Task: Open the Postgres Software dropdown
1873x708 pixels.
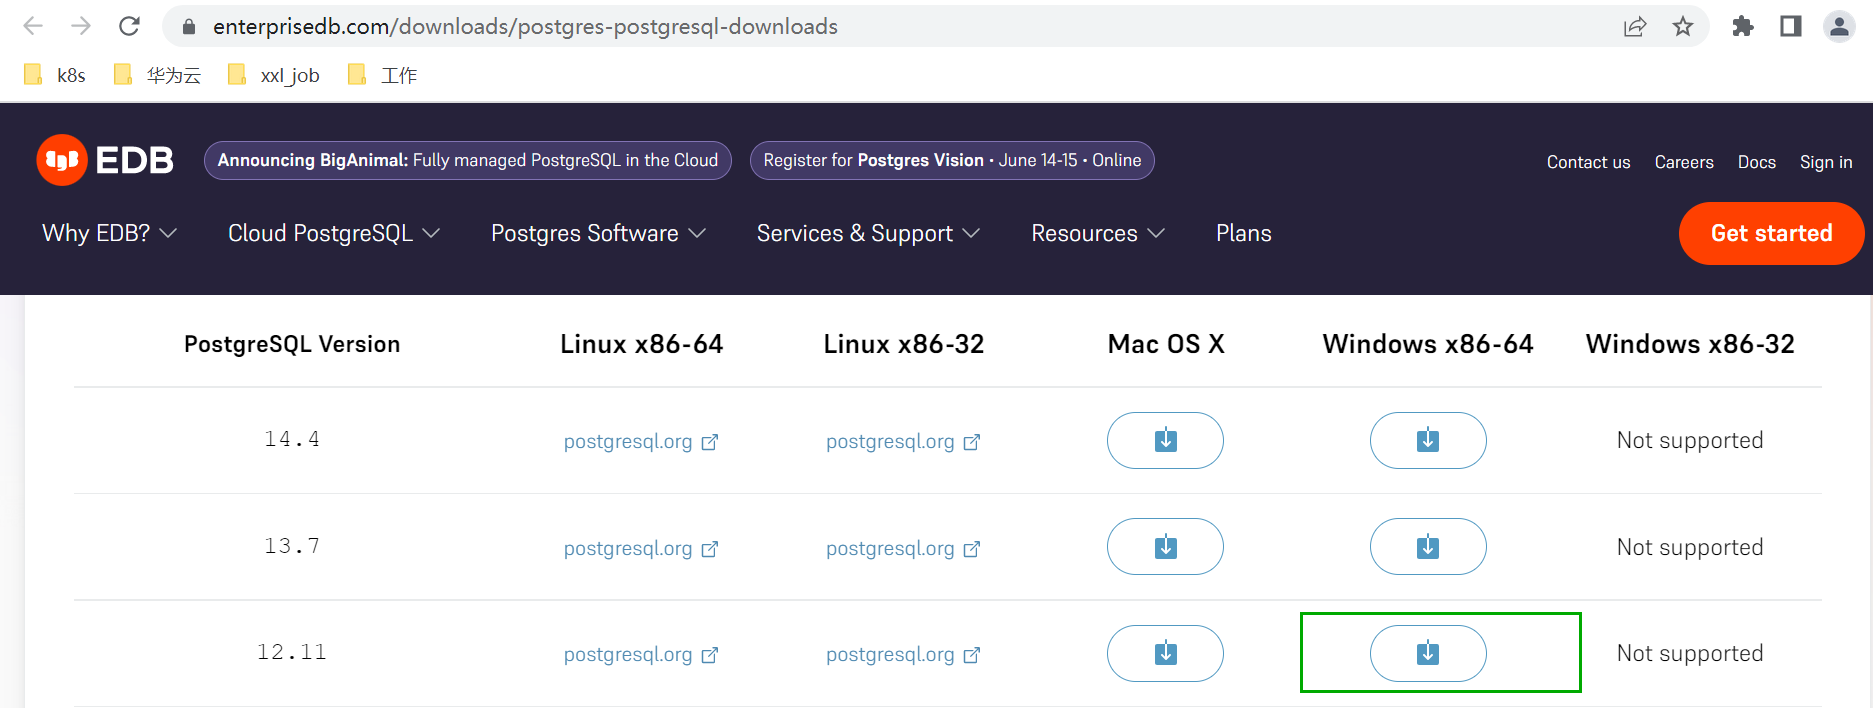Action: coord(598,233)
